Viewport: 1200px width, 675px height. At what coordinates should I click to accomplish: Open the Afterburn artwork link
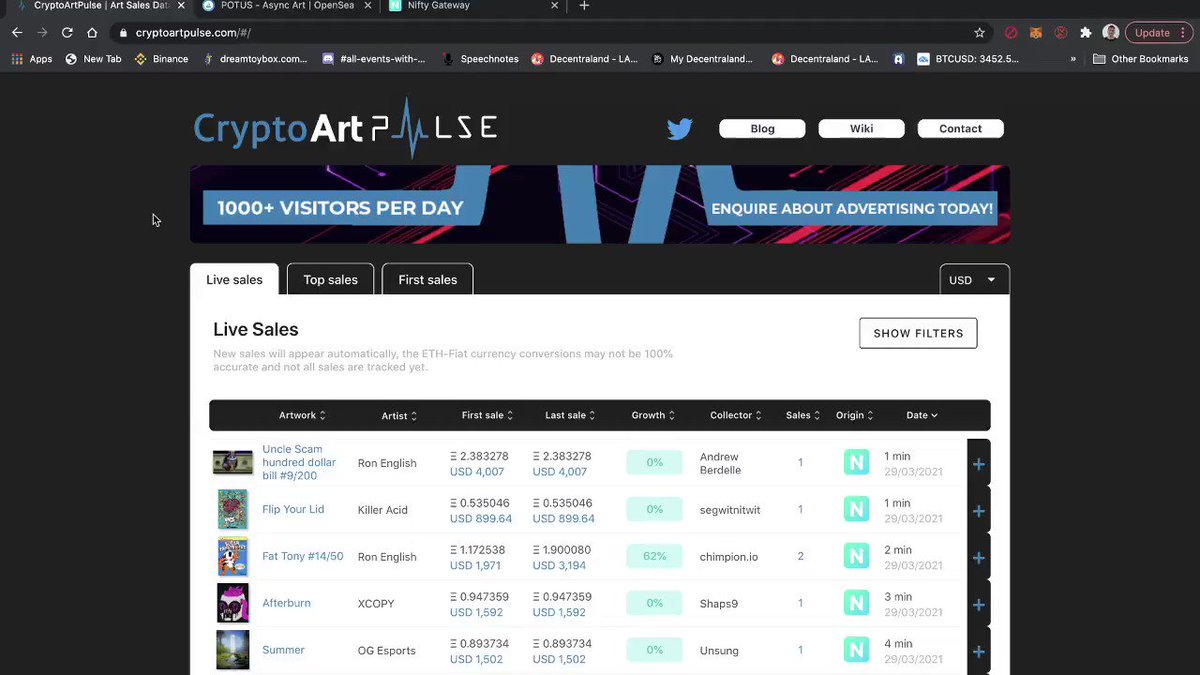pyautogui.click(x=286, y=603)
